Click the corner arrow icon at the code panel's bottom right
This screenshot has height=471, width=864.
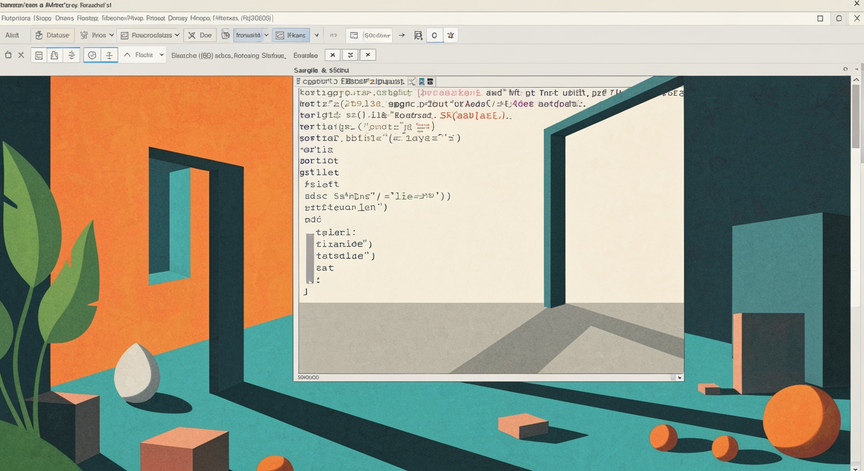tap(679, 377)
